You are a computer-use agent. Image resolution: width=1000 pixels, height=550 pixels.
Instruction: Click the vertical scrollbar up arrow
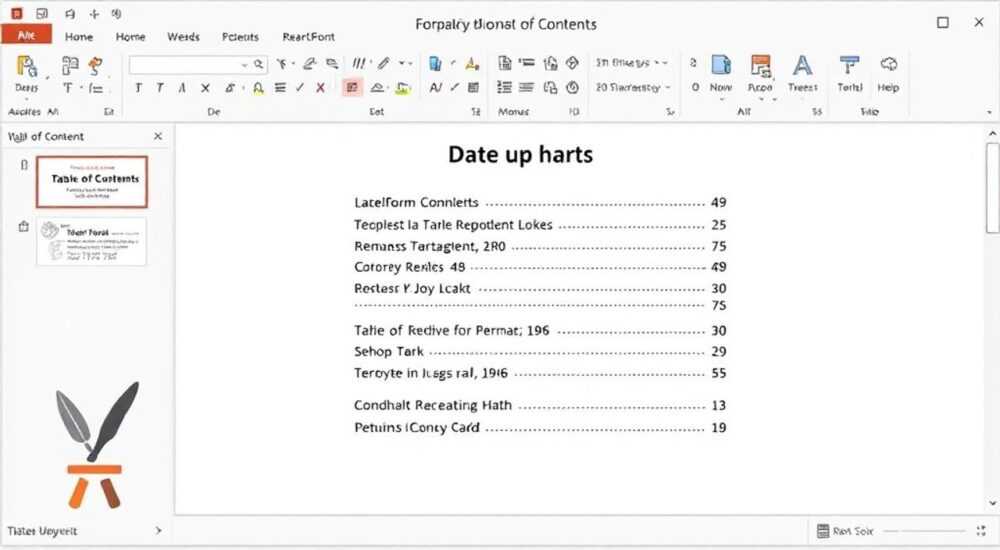pos(992,134)
